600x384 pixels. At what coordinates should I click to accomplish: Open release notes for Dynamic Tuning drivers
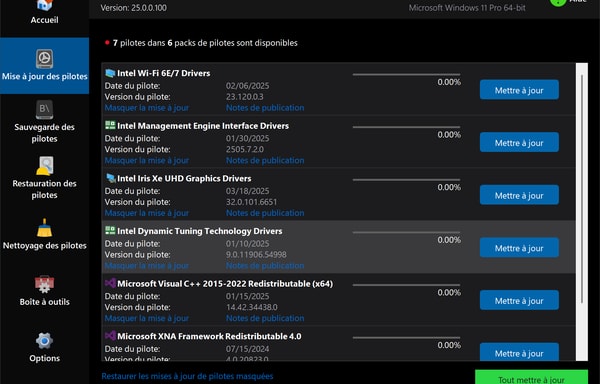265,265
